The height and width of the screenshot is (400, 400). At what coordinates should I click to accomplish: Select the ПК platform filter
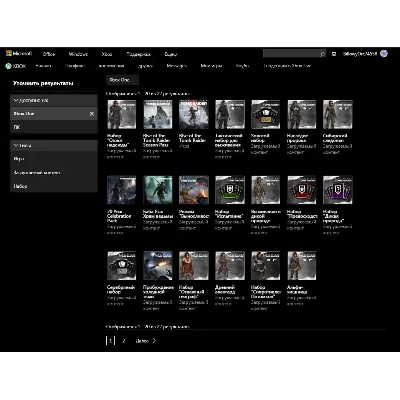tap(54, 127)
